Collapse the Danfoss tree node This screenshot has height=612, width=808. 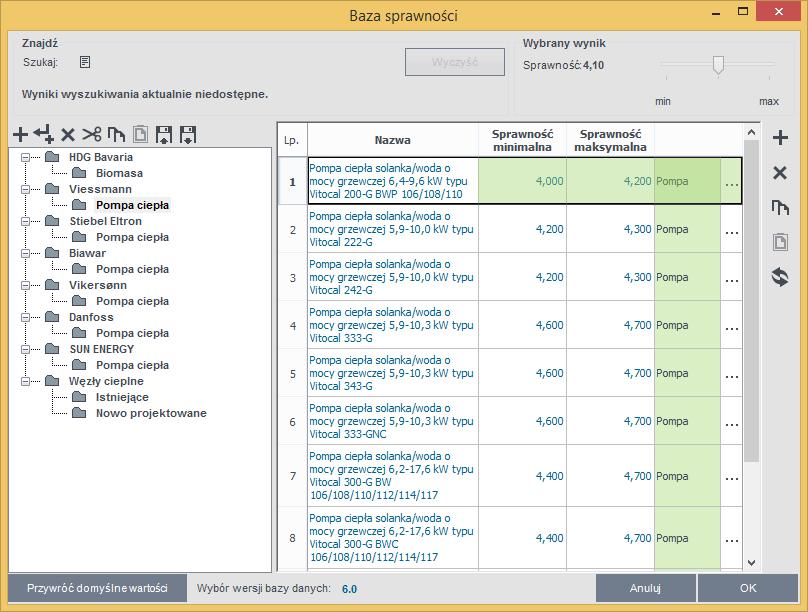tap(25, 317)
